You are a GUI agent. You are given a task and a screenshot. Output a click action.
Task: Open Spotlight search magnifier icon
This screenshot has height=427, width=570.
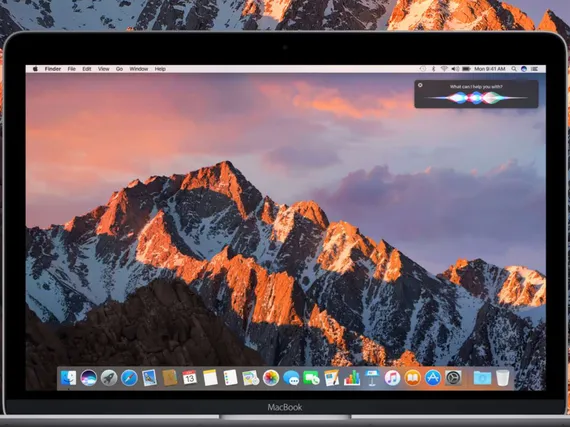(514, 69)
